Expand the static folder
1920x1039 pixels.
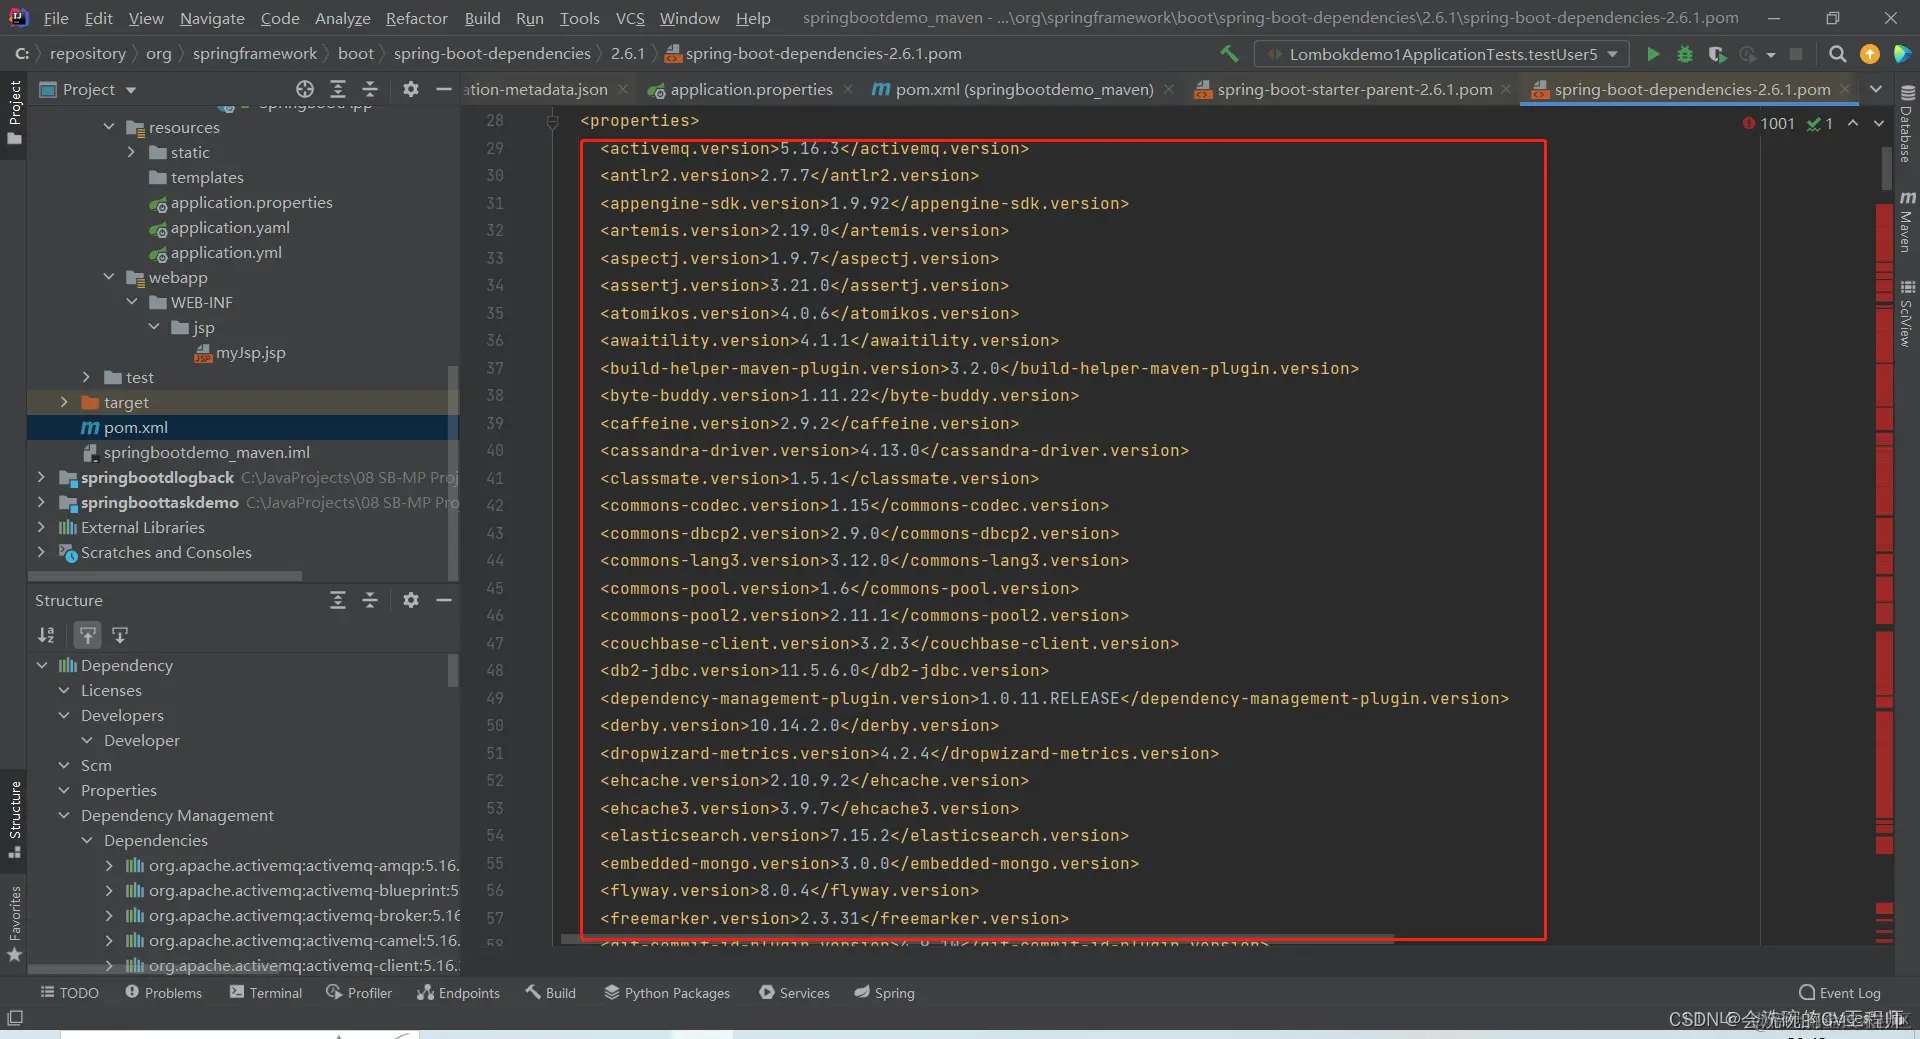tap(131, 152)
